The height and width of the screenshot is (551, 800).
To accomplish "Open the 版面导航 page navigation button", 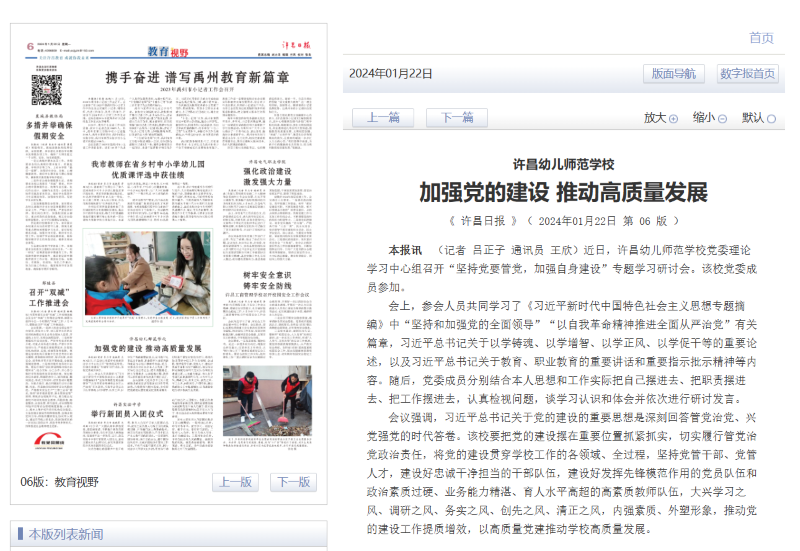I will [673, 74].
